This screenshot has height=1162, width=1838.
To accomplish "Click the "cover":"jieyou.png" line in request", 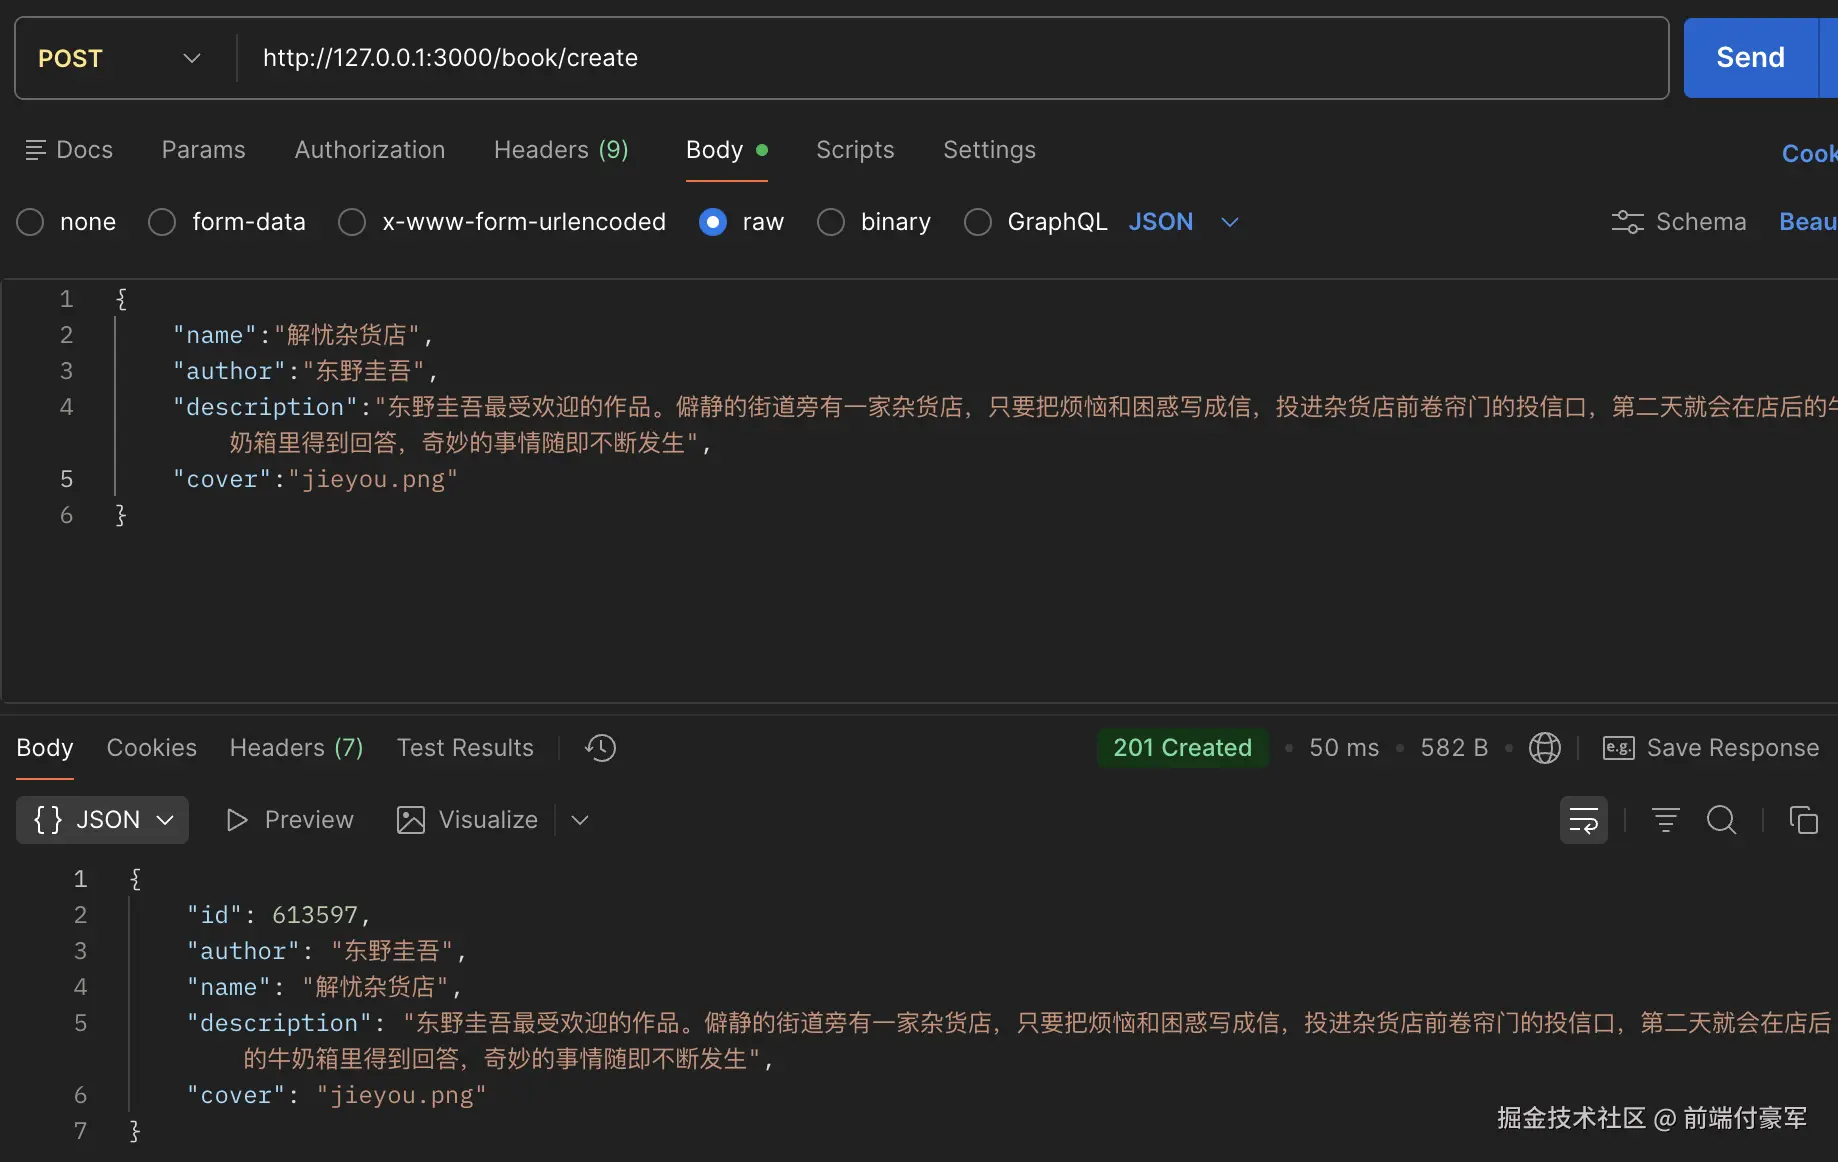I will click(x=315, y=479).
